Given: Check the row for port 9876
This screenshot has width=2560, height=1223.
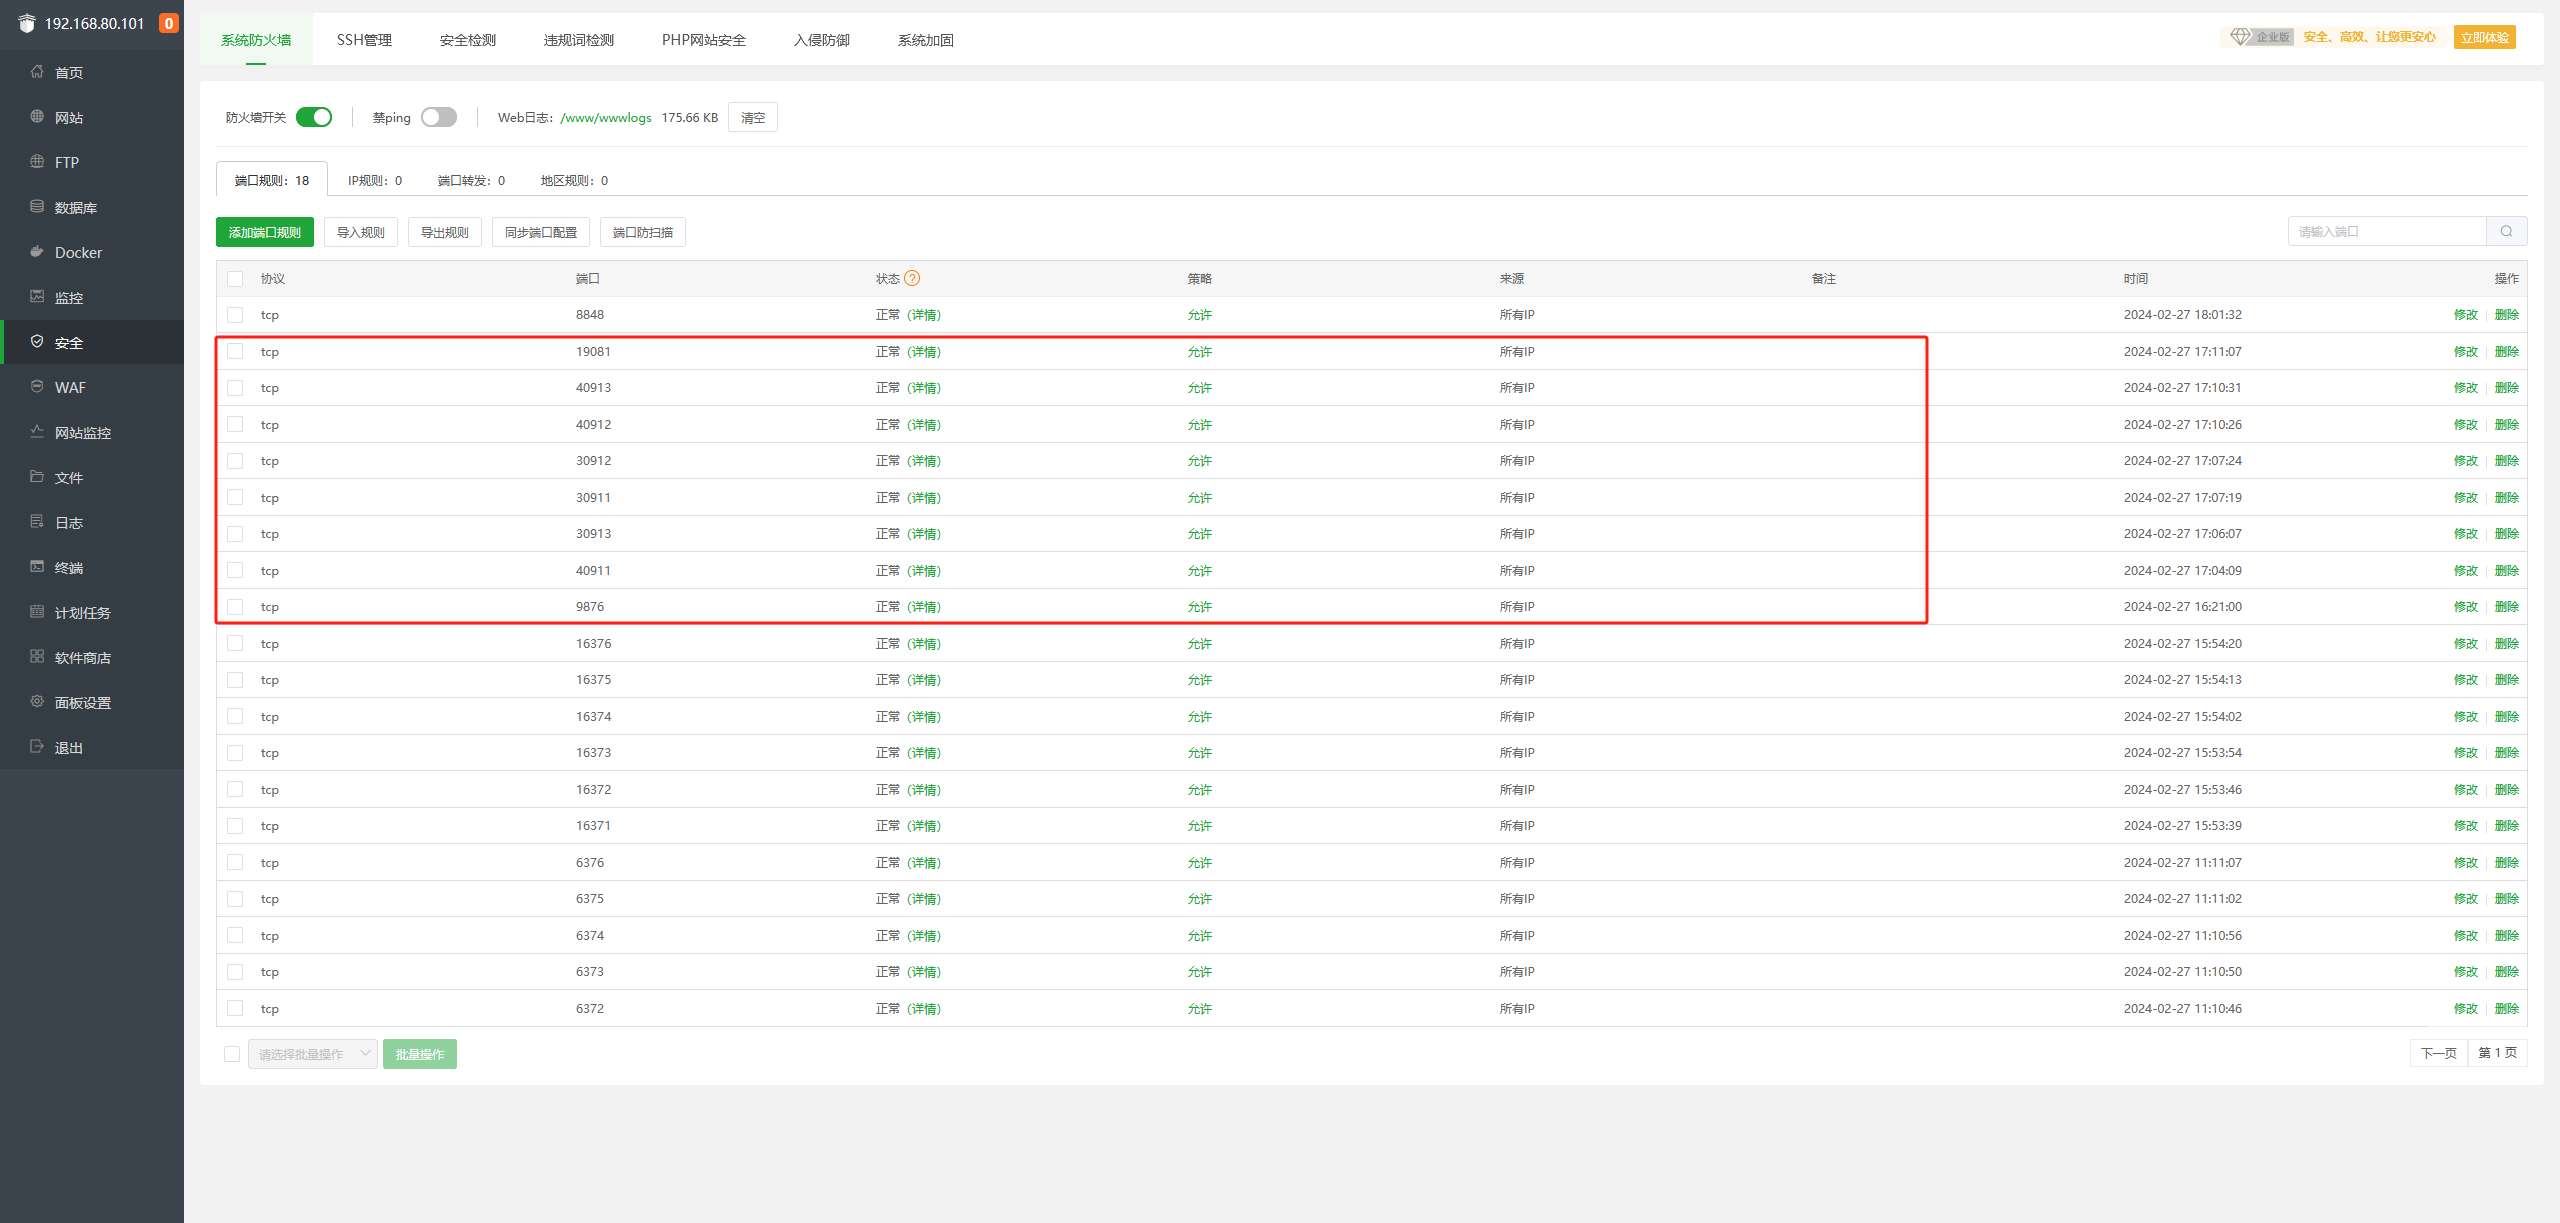Looking at the screenshot, I should [x=235, y=607].
